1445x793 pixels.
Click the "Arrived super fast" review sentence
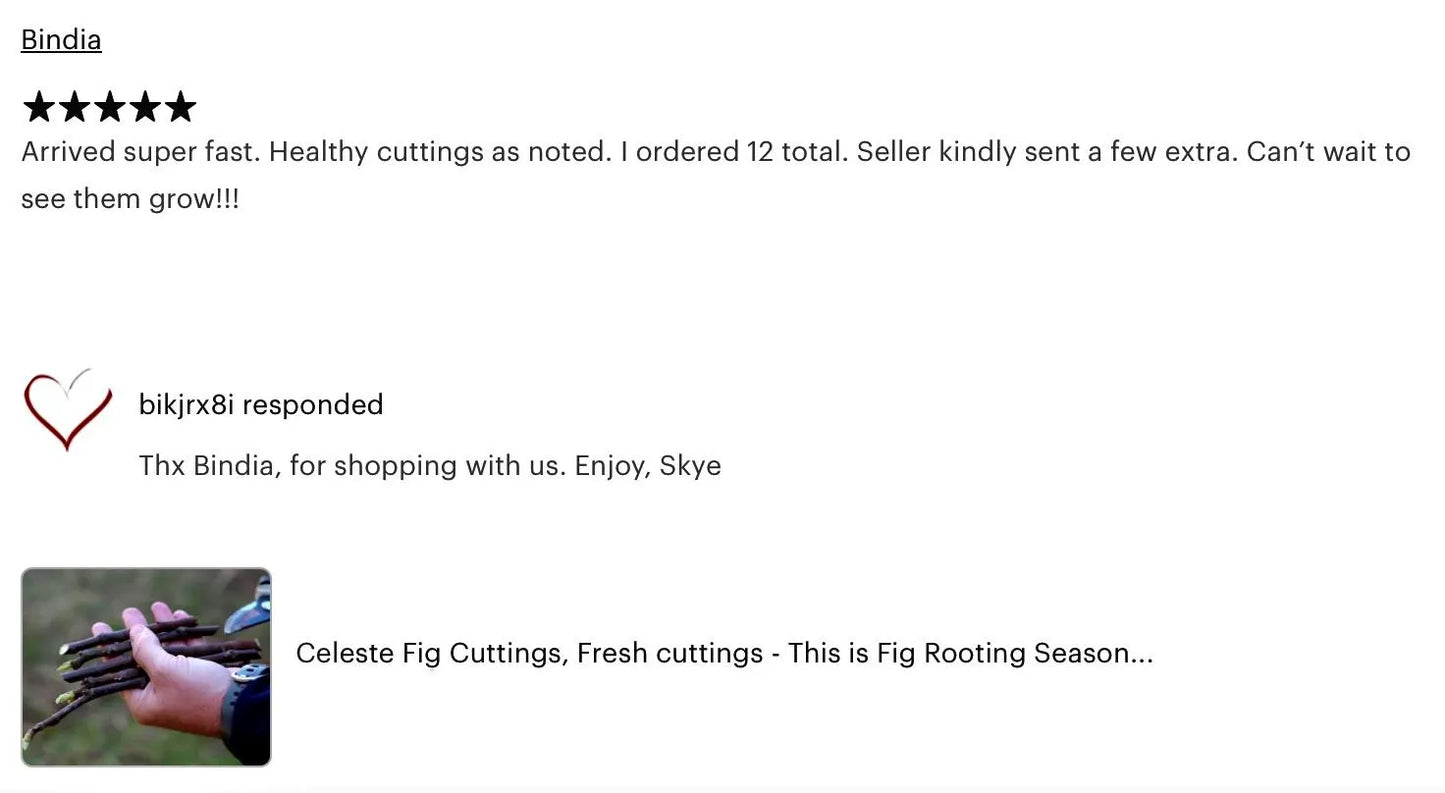pyautogui.click(x=140, y=152)
